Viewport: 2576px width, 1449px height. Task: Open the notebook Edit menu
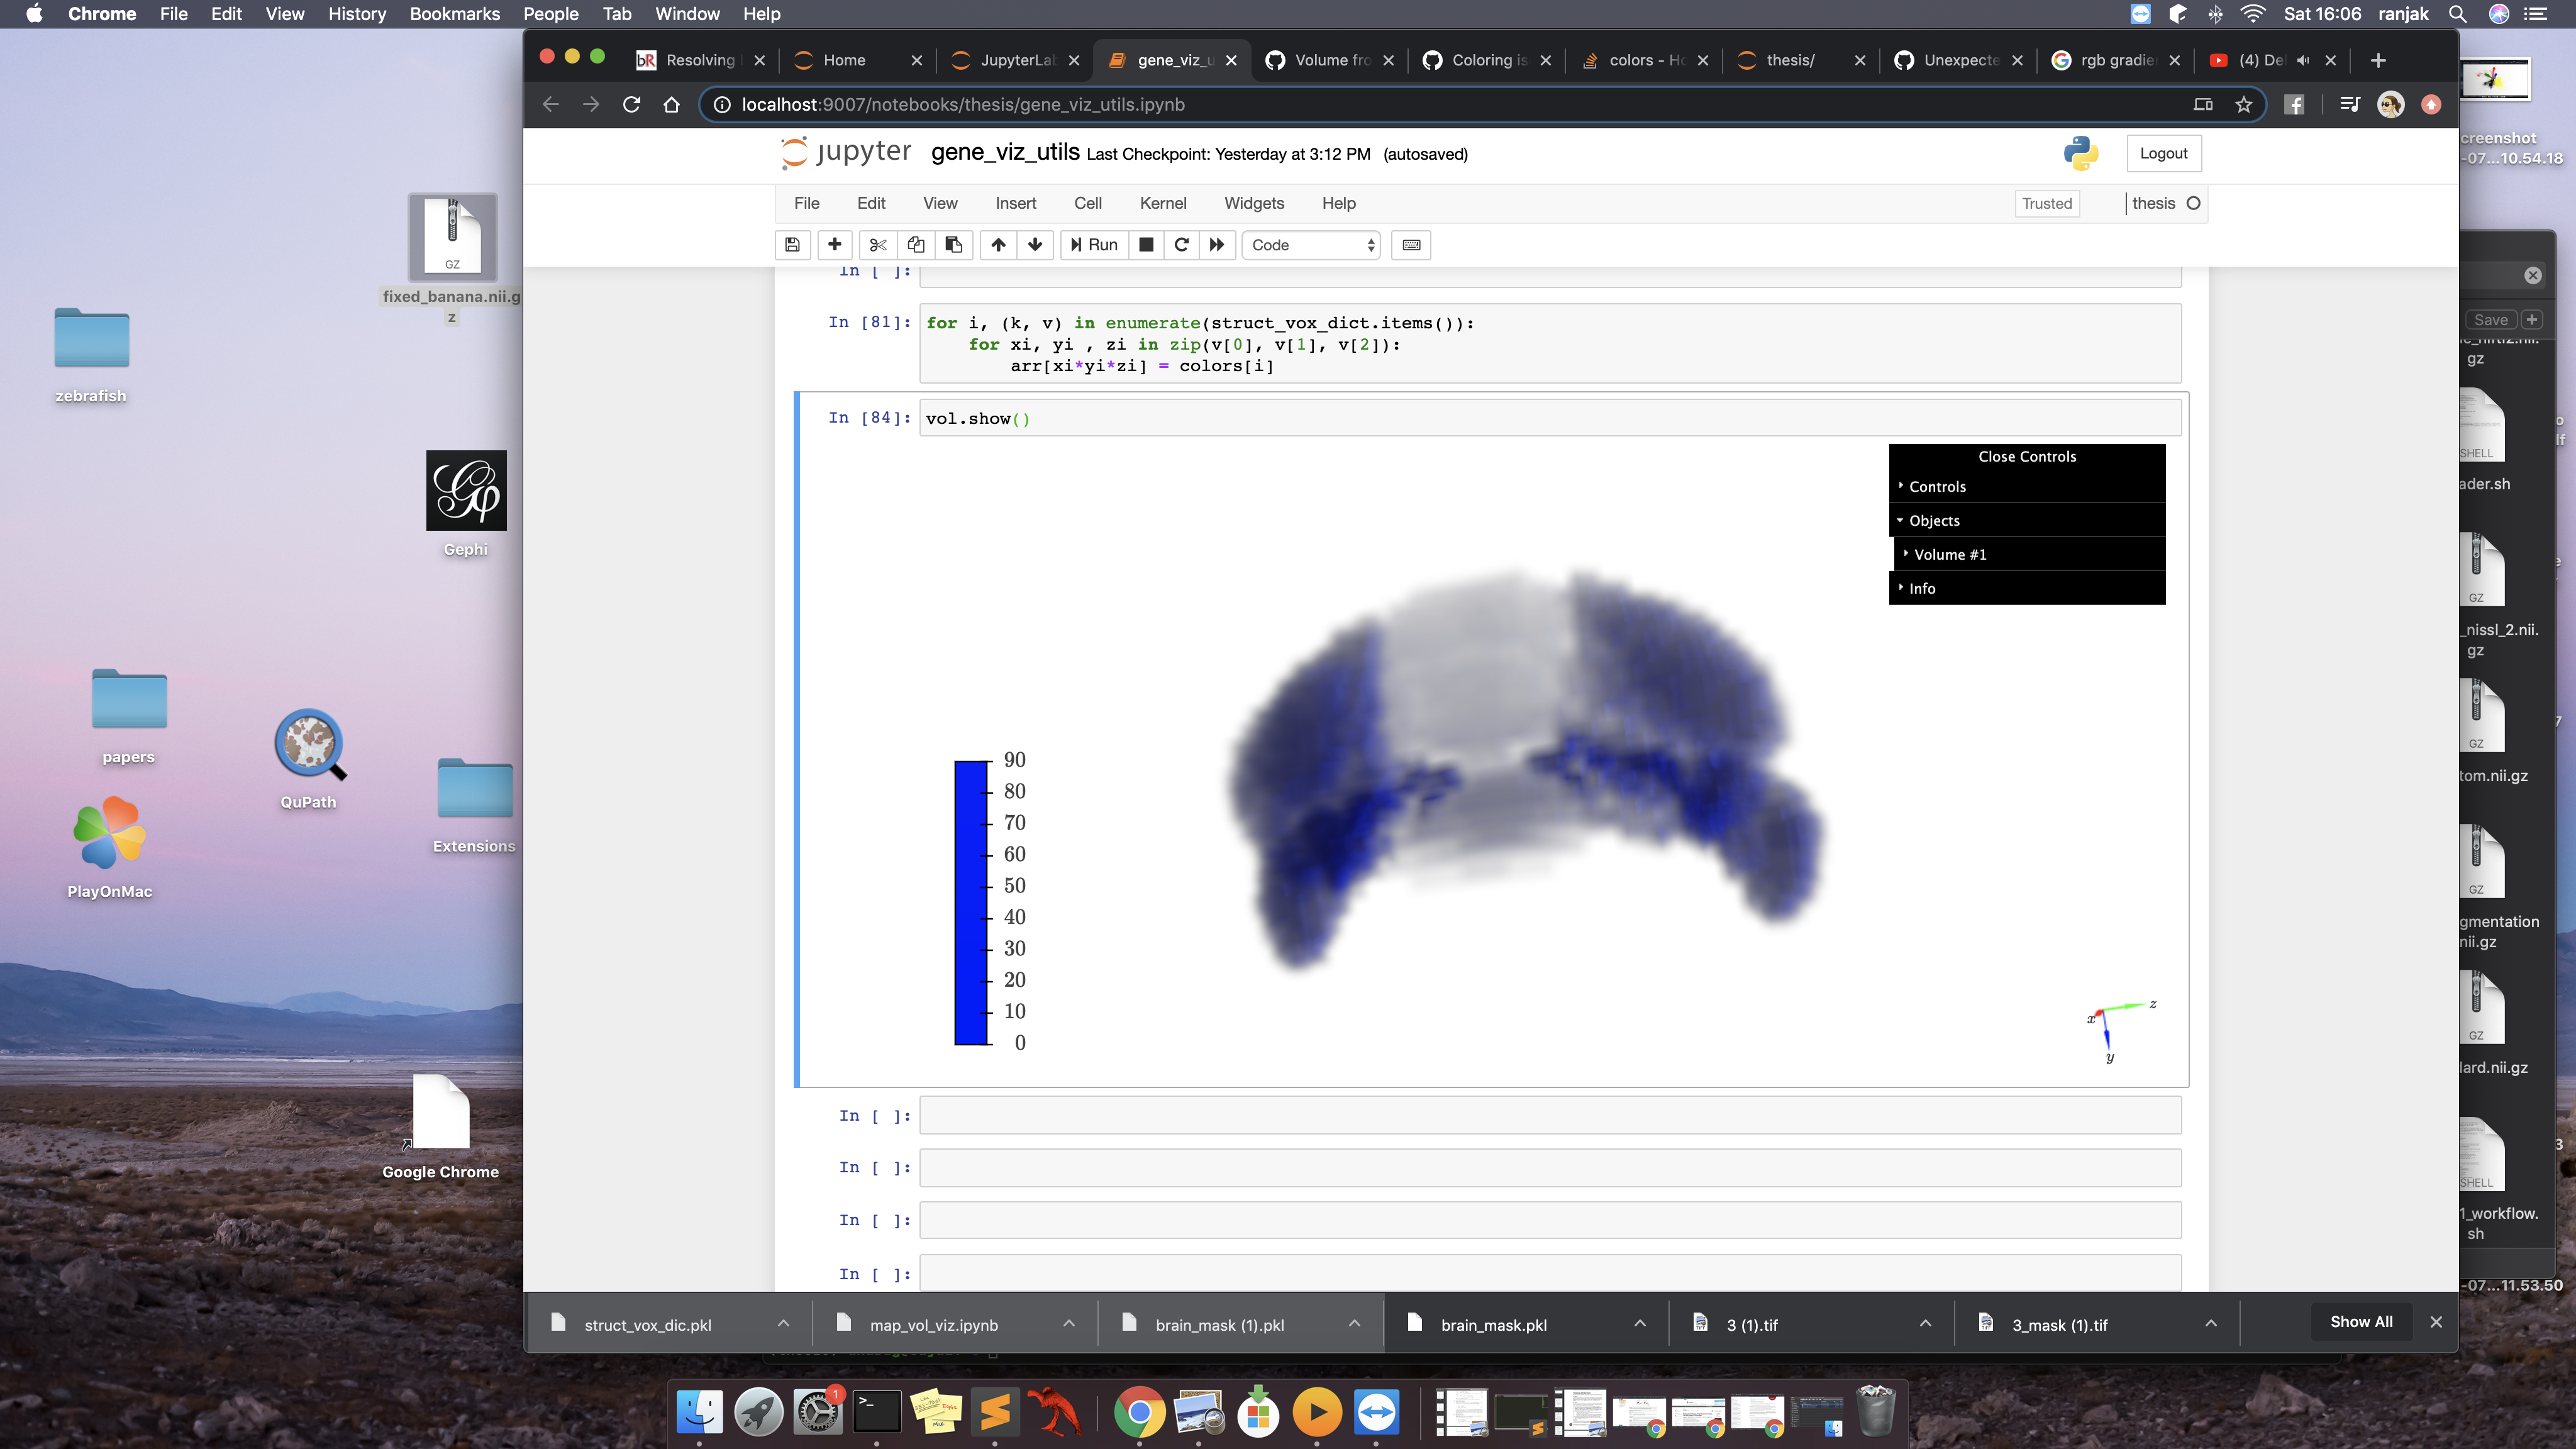[871, 203]
